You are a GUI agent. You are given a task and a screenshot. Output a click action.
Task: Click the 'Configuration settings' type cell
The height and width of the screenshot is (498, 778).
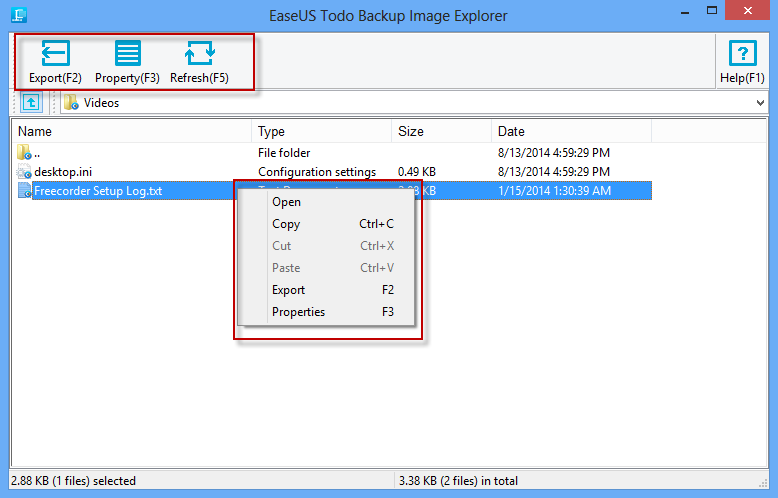(317, 172)
